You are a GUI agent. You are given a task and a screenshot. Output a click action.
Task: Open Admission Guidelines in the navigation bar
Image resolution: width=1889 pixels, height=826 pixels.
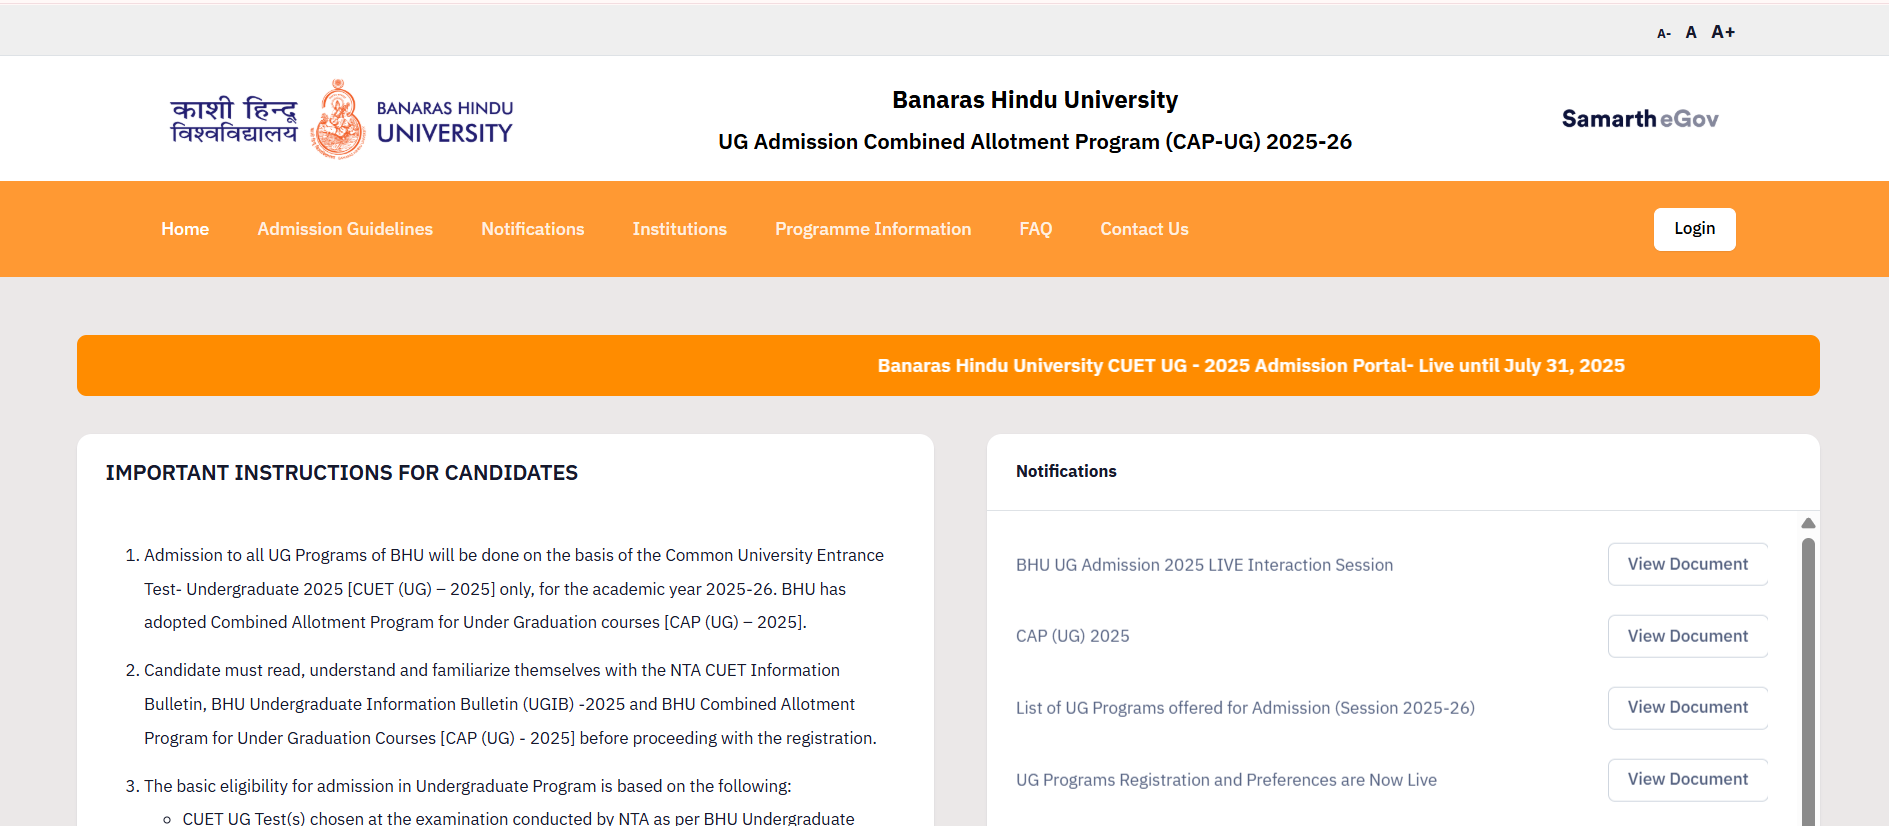(345, 229)
